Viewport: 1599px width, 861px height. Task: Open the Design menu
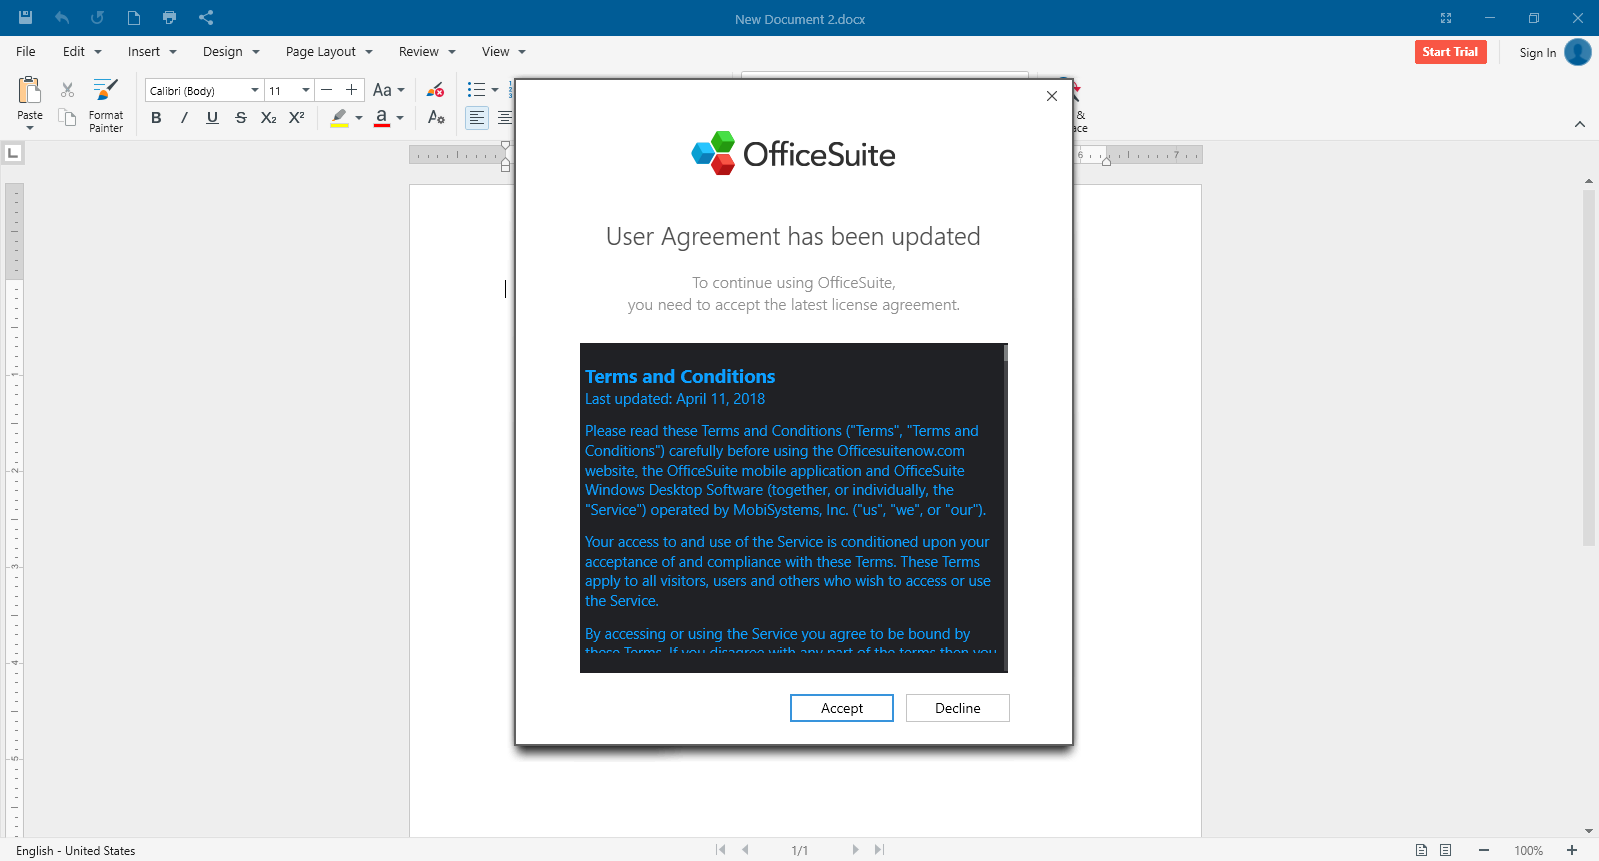231,52
